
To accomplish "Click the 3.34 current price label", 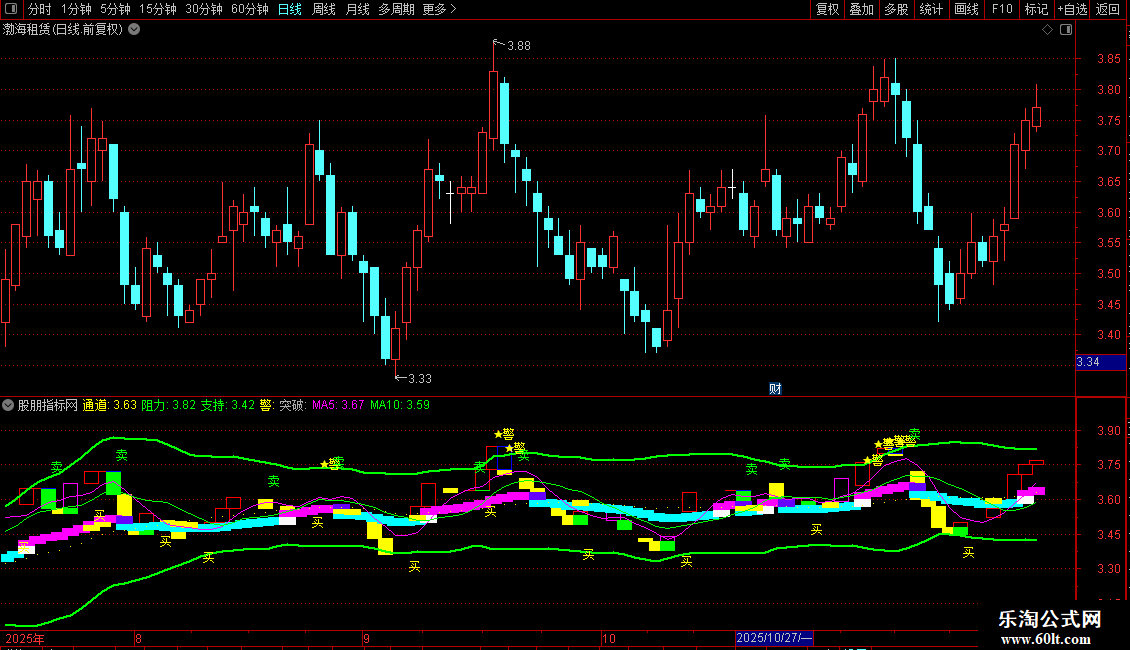I will pyautogui.click(x=1100, y=361).
